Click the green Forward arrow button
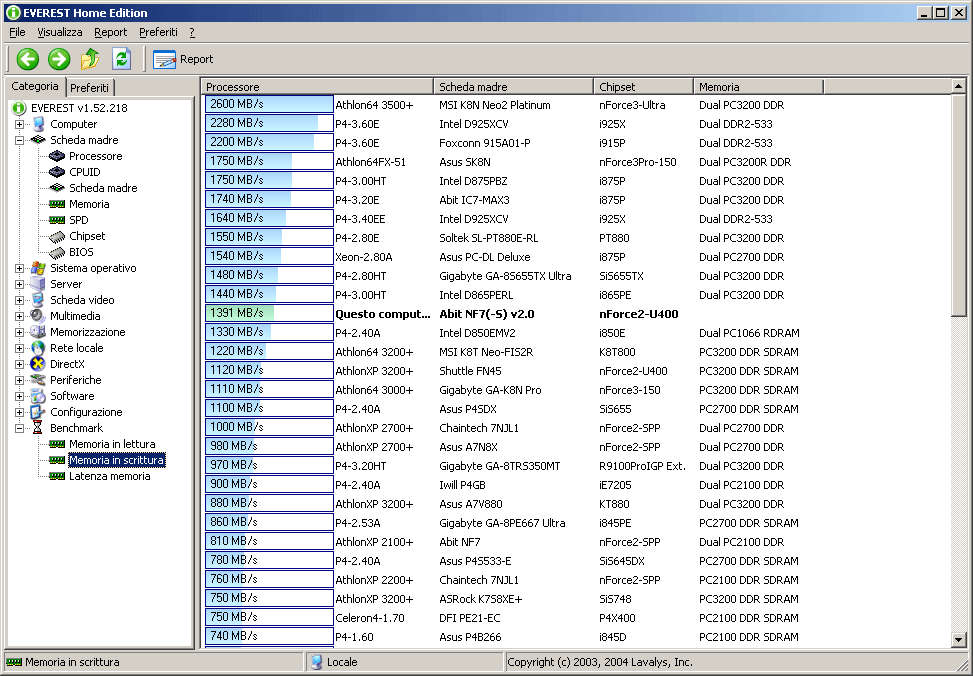Image resolution: width=973 pixels, height=676 pixels. click(59, 59)
